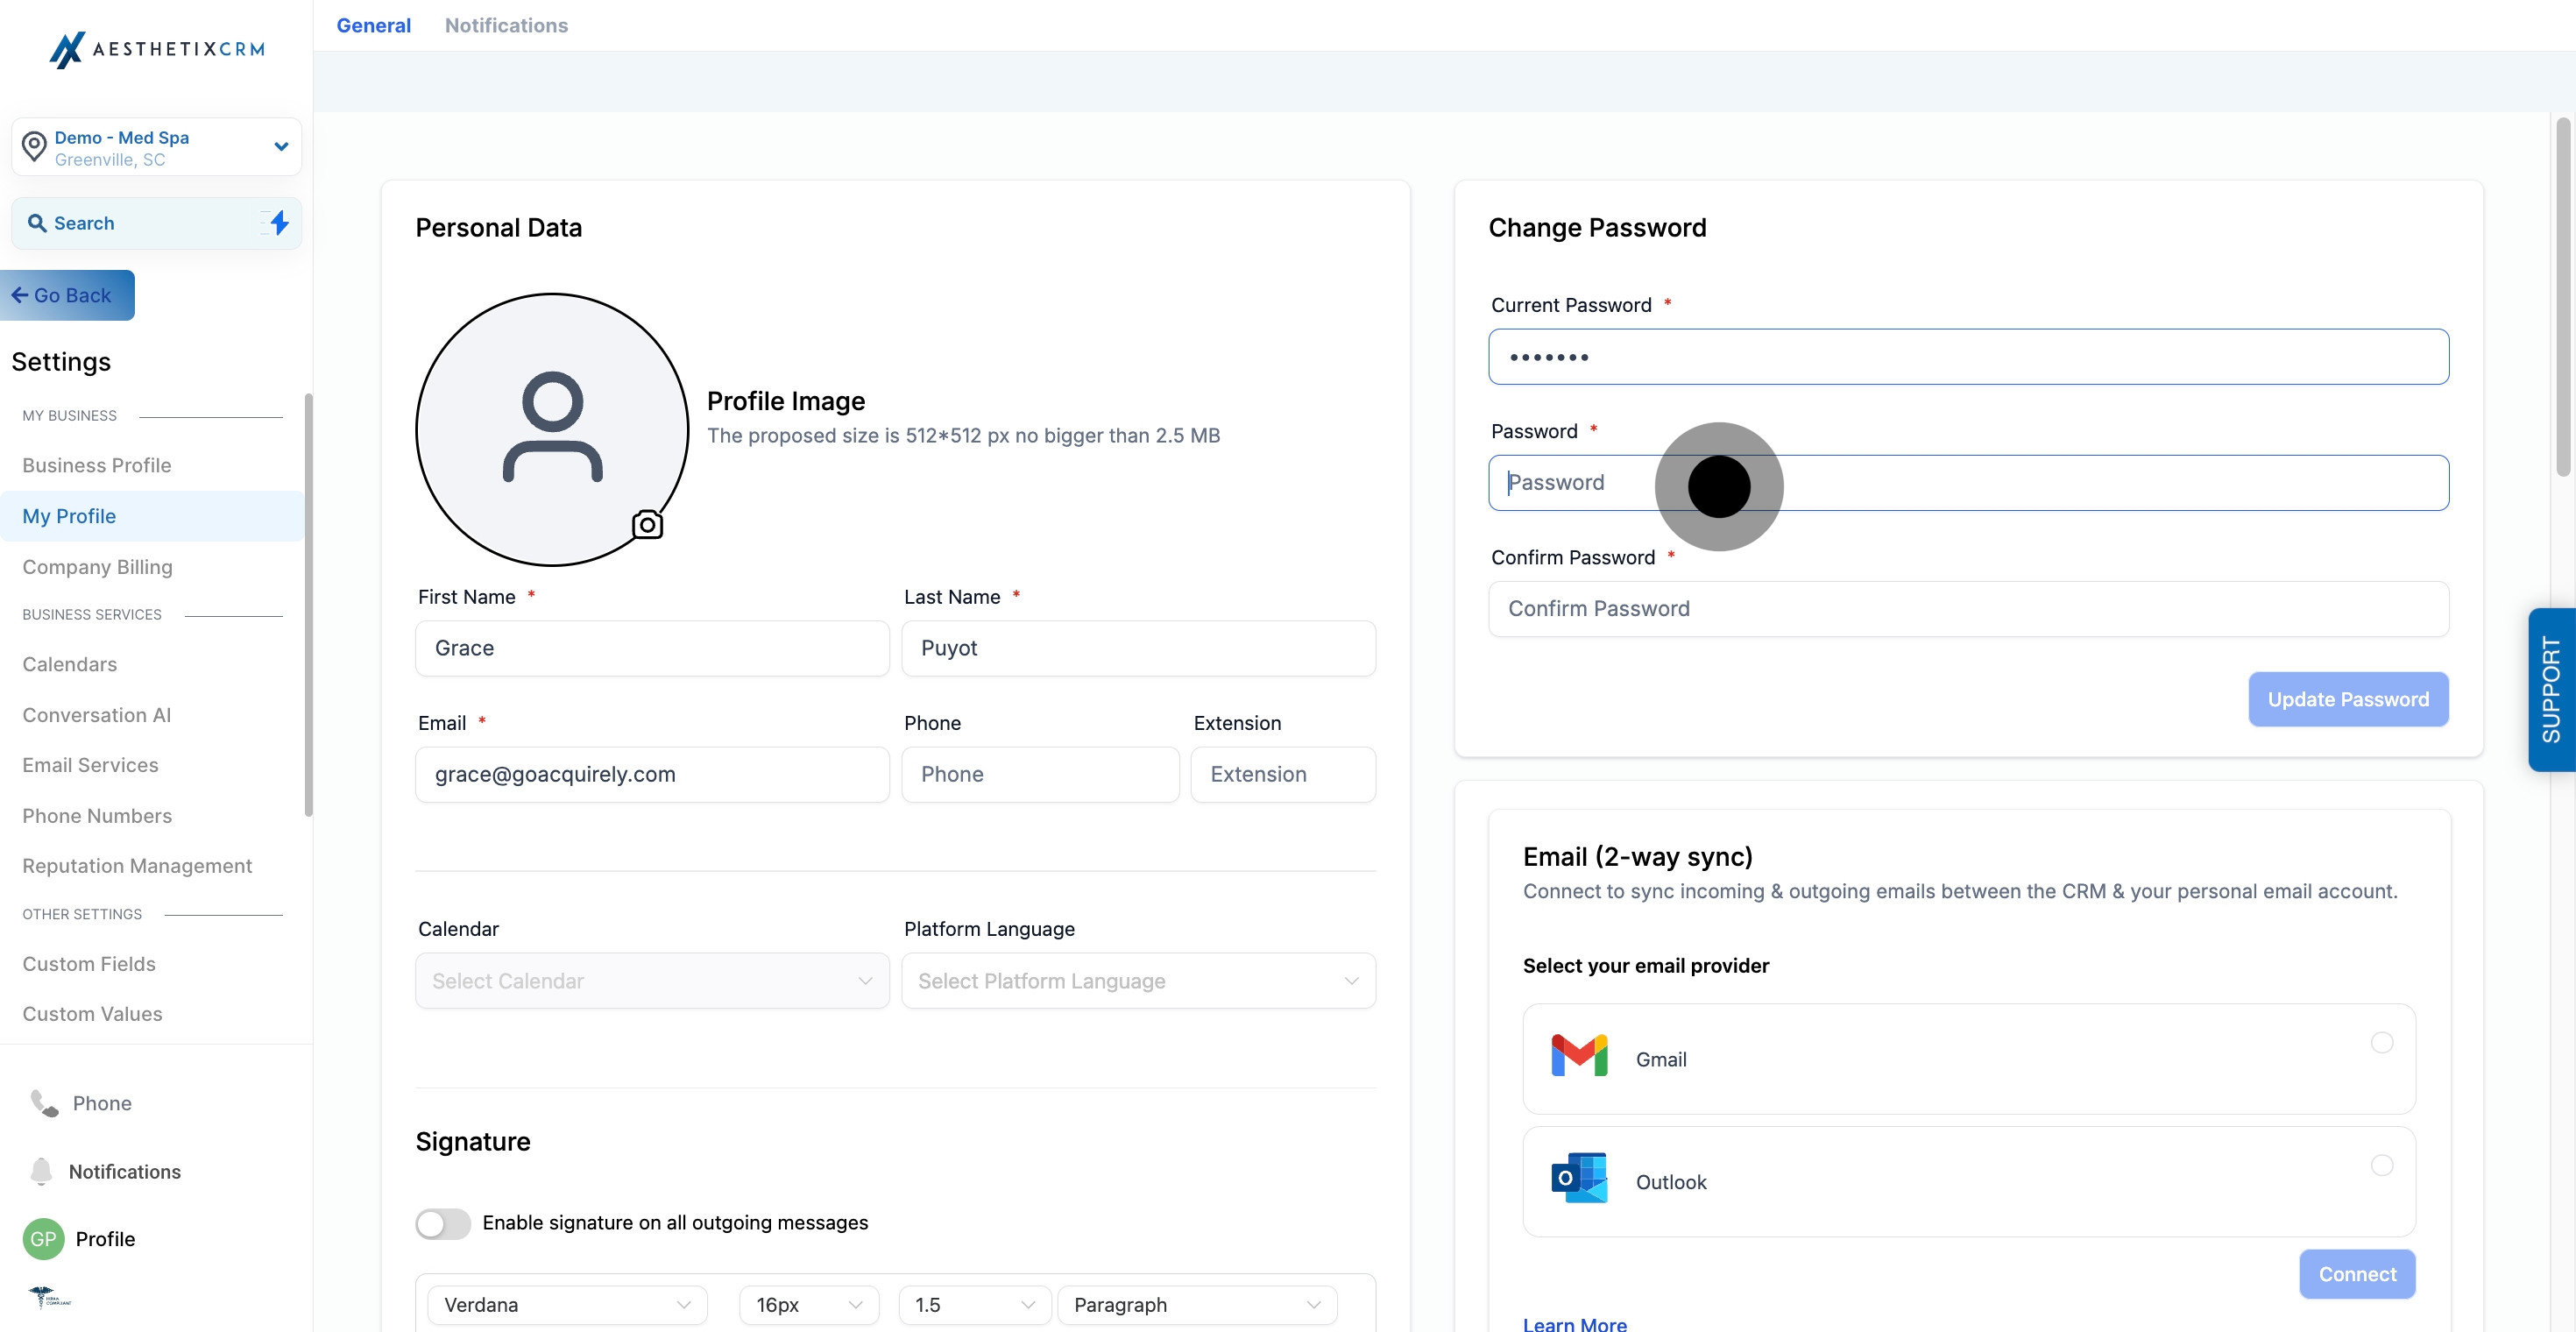Open the Select Calendar dropdown
The width and height of the screenshot is (2576, 1332).
click(652, 981)
